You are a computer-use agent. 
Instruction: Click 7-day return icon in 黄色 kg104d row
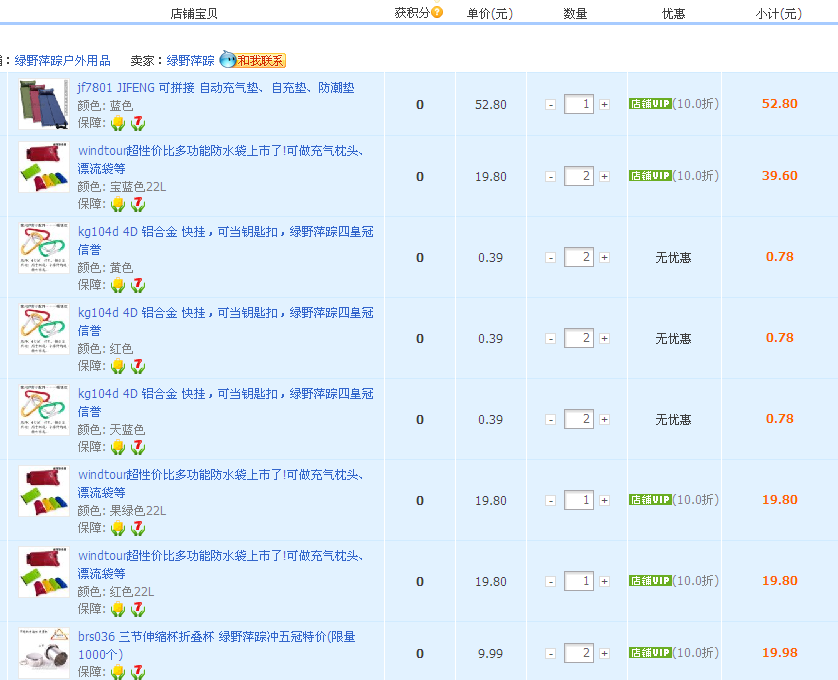pos(138,285)
